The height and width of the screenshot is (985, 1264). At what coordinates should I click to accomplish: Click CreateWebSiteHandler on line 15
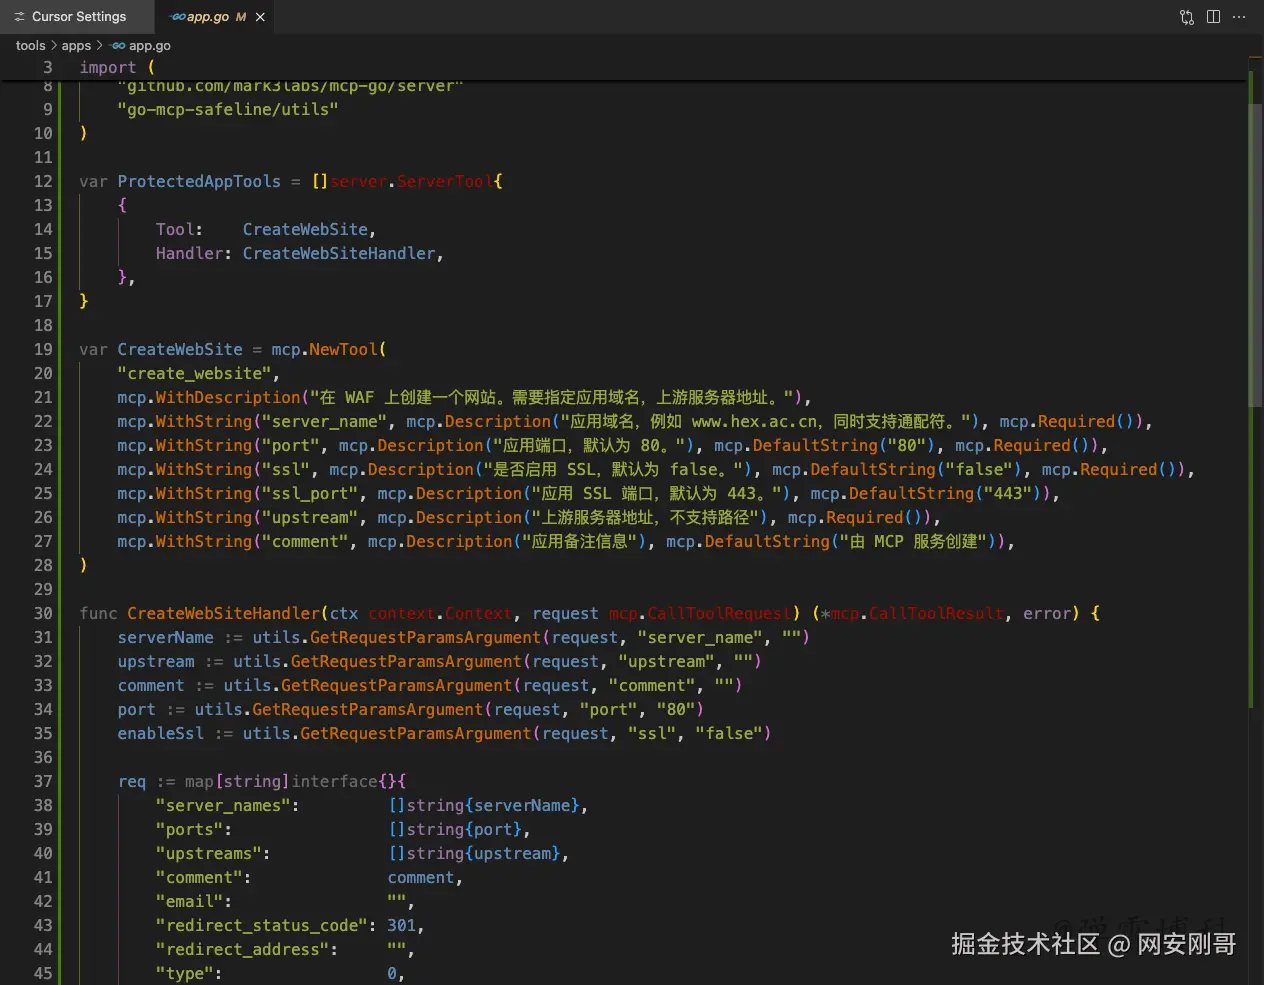pyautogui.click(x=339, y=254)
